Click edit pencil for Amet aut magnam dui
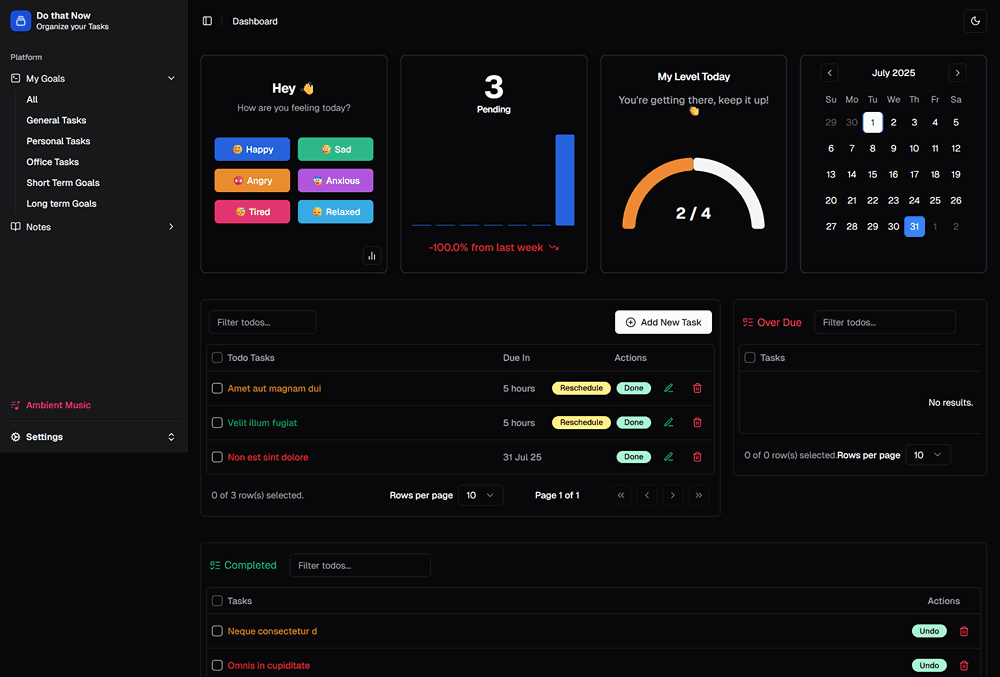Image resolution: width=1000 pixels, height=677 pixels. 669,388
